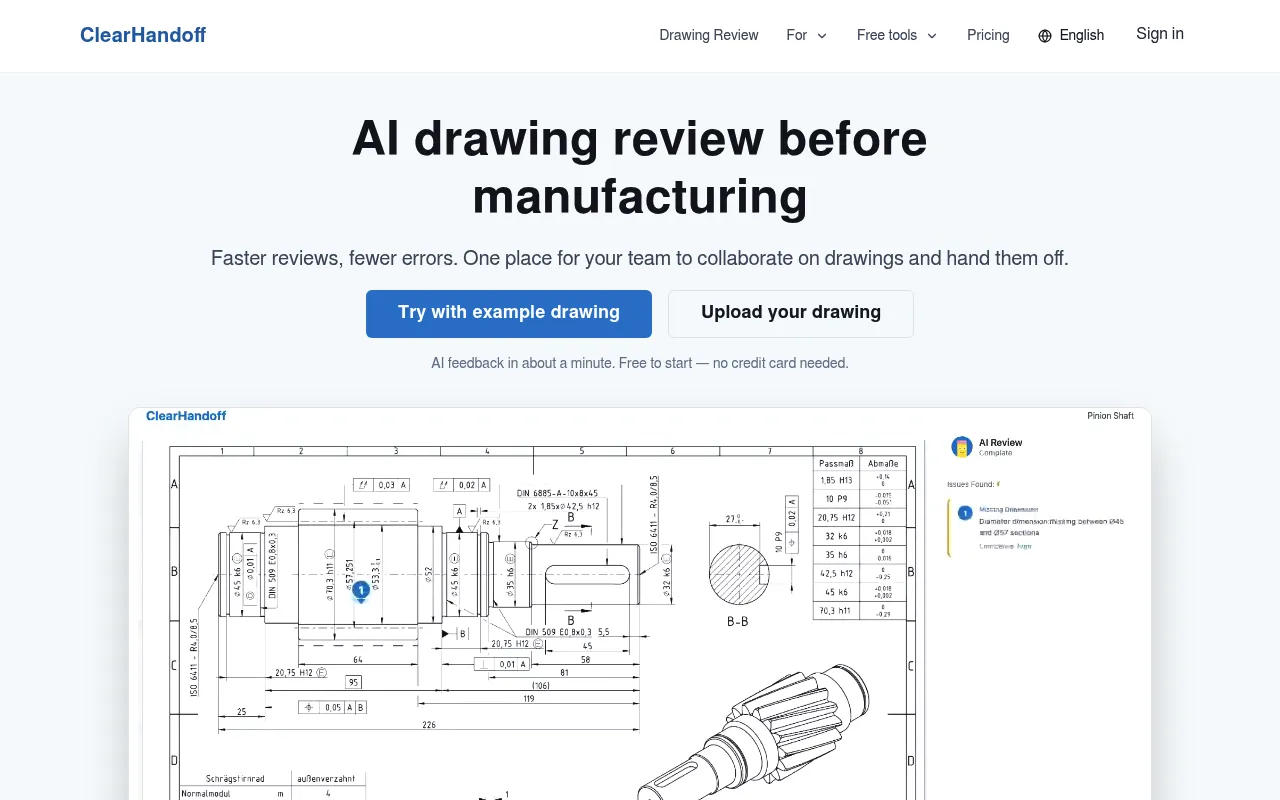Screen dimensions: 1280x800
Task: Click the AI Review avatar icon
Action: [x=962, y=447]
